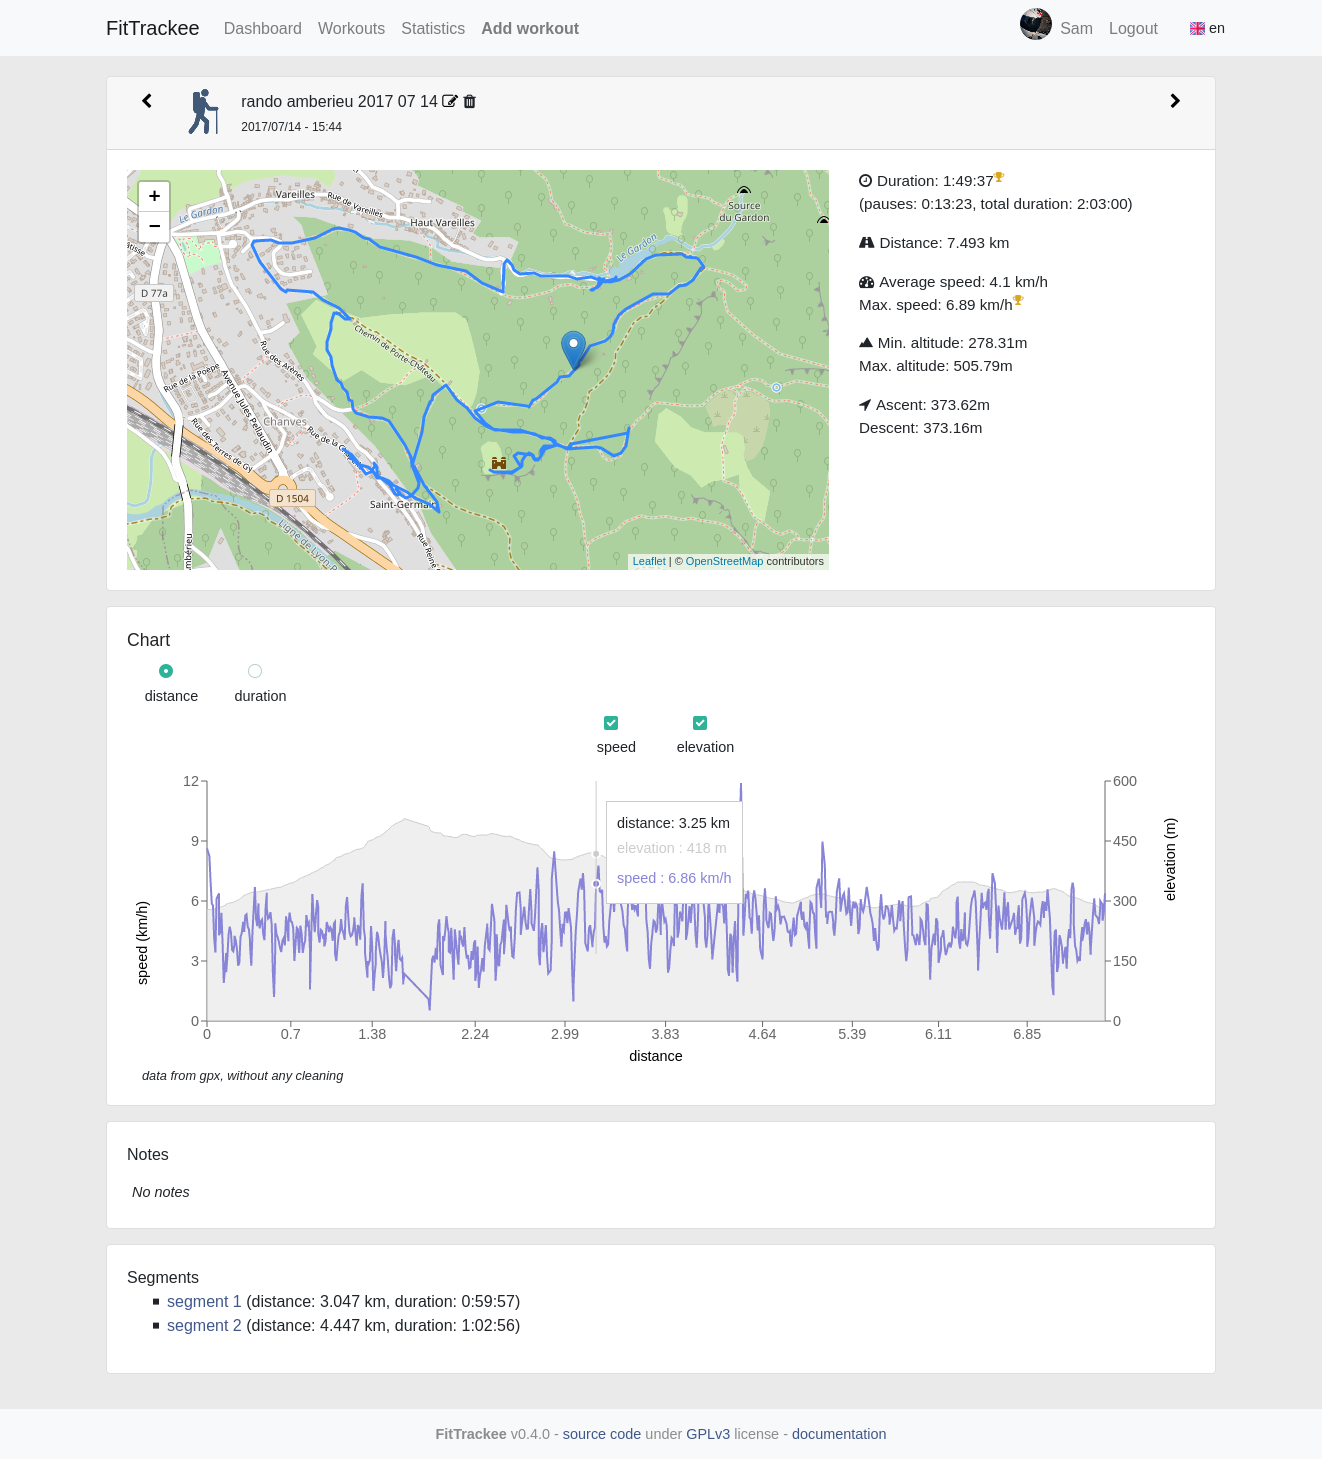Click the elevation point on chart
This screenshot has width=1322, height=1459.
pos(596,854)
